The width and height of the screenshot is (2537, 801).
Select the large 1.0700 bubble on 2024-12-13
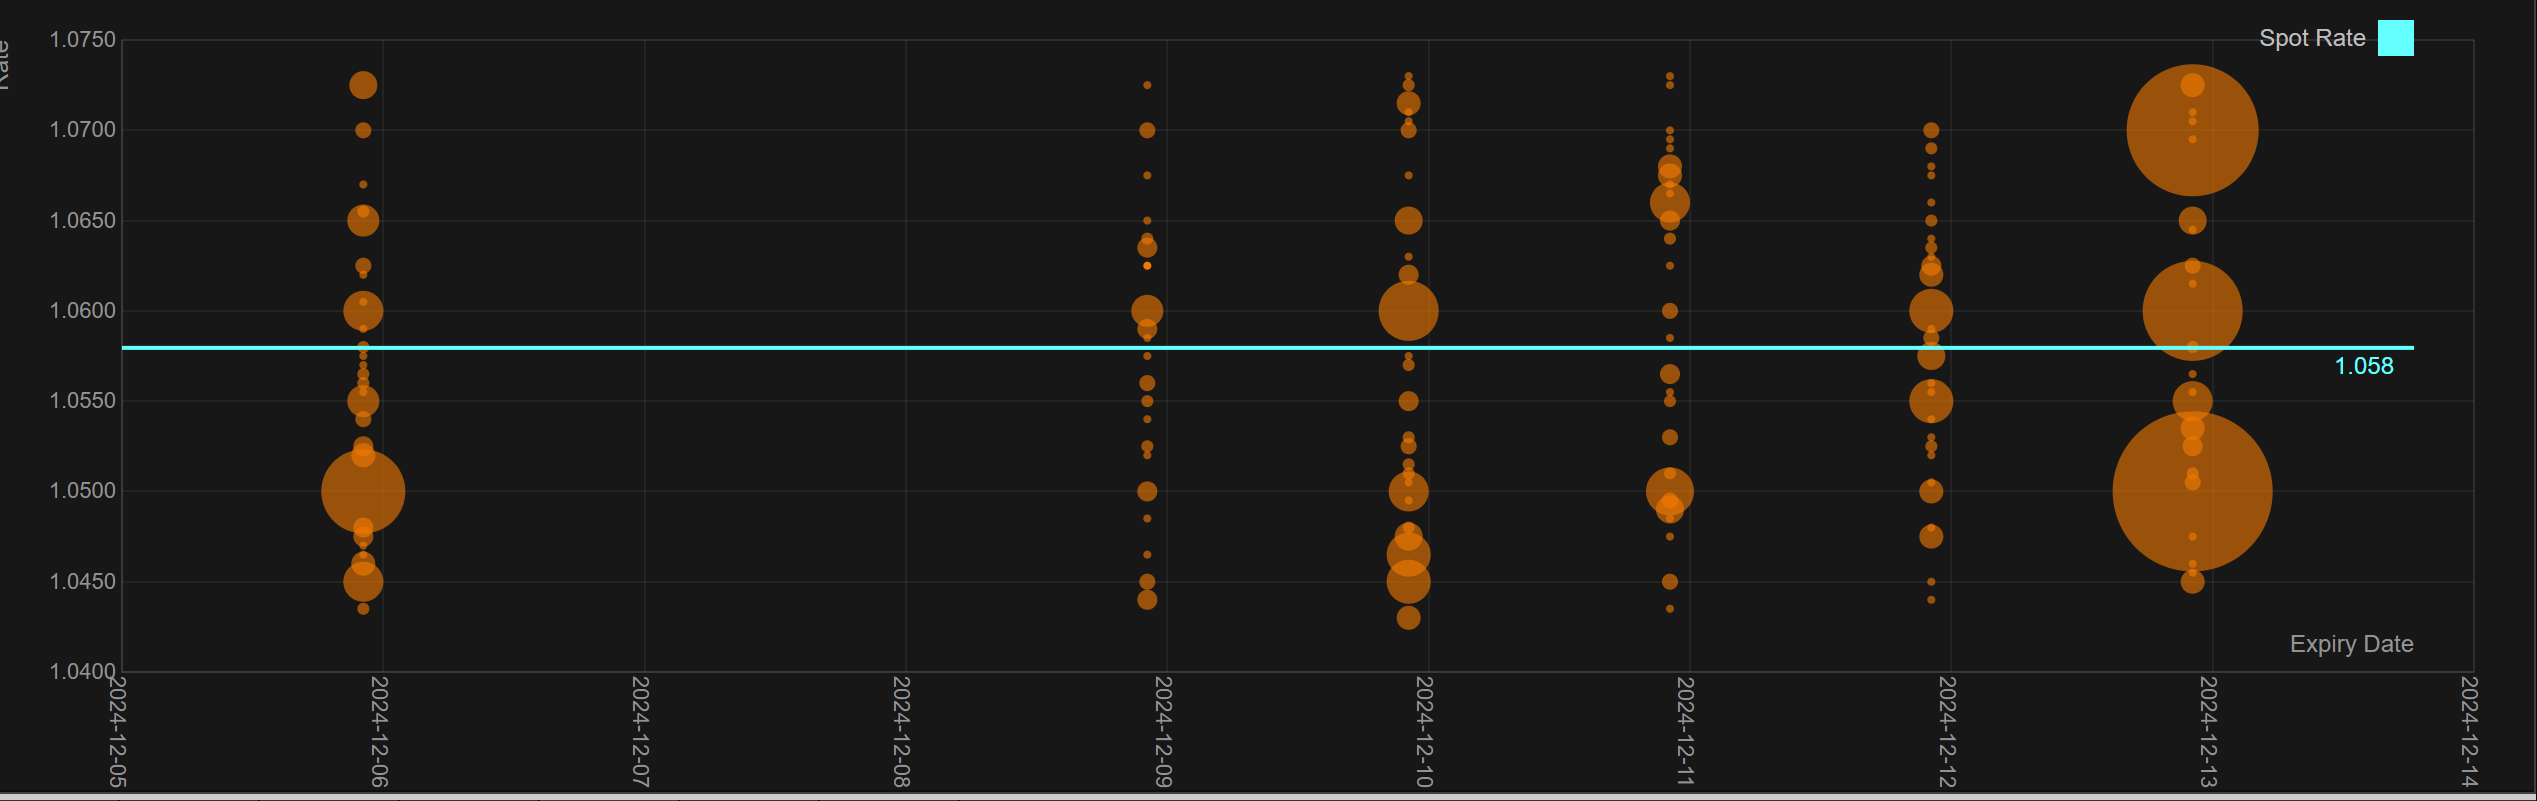click(x=2192, y=130)
